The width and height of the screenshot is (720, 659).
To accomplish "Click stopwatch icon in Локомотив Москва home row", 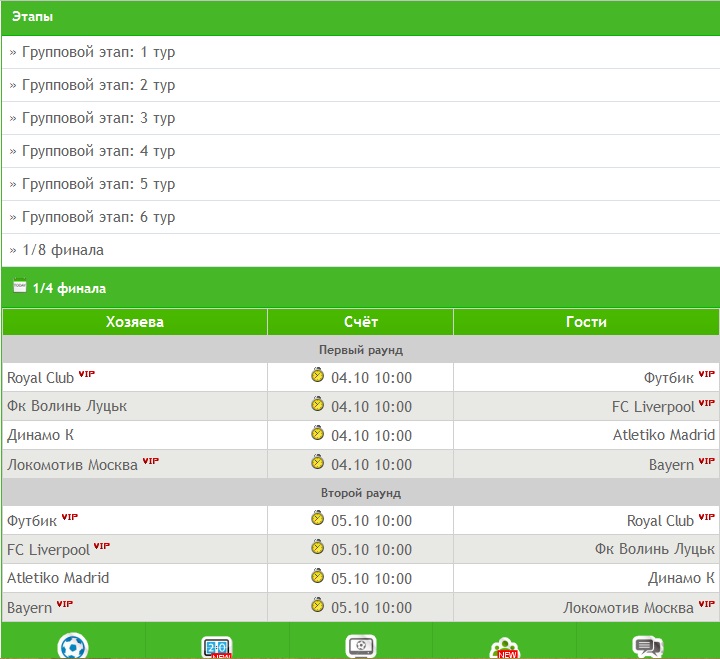I will click(317, 462).
